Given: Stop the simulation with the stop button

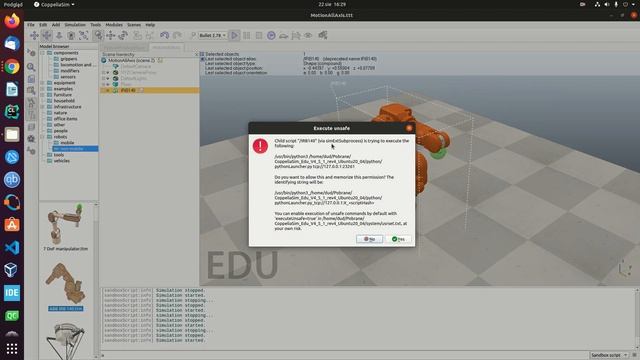Looking at the screenshot, I should click(x=259, y=36).
